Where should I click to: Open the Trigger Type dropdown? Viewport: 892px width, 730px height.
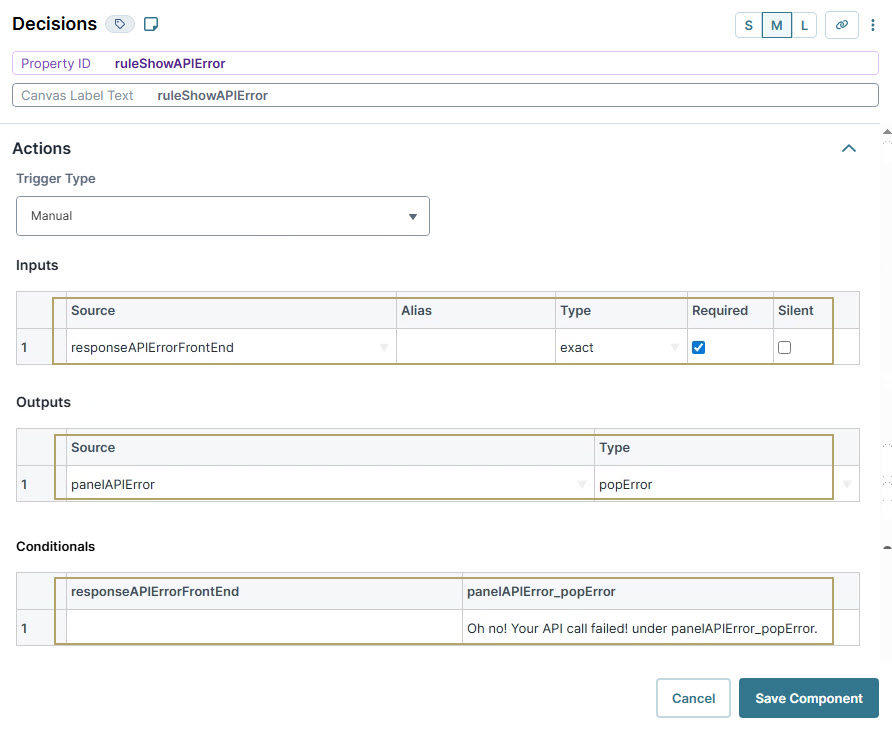(222, 215)
